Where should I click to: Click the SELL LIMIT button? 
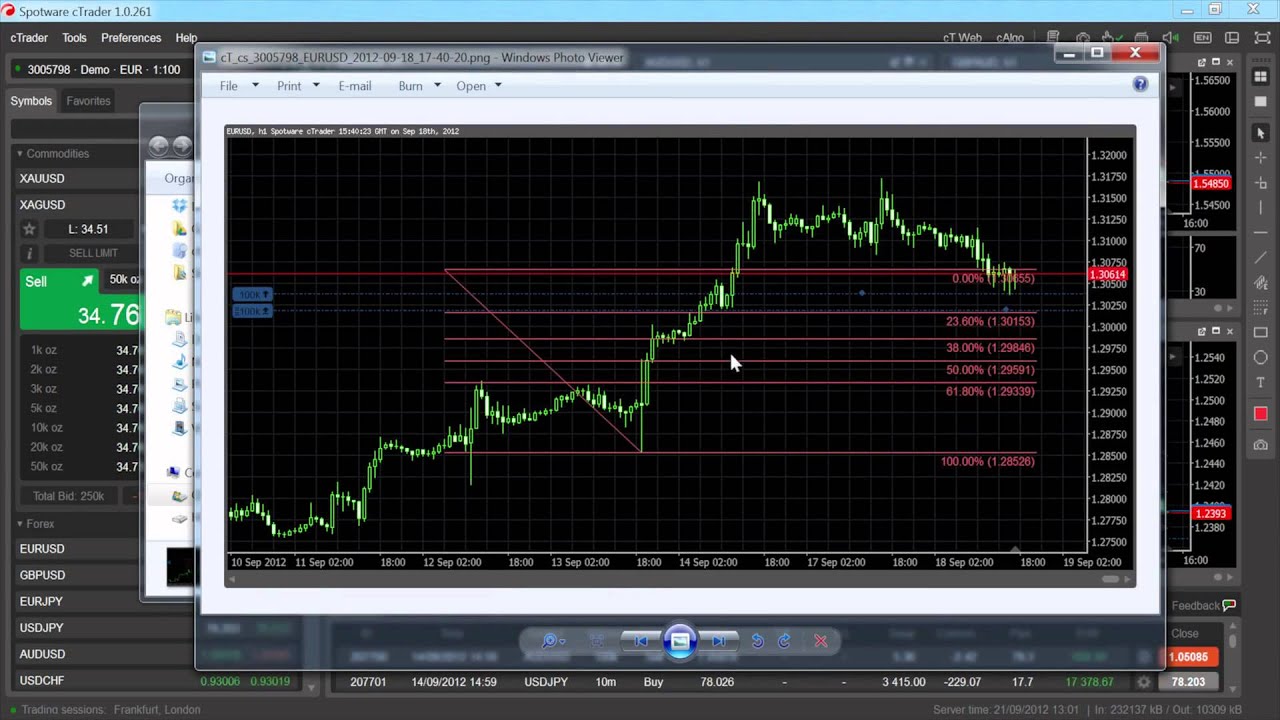[93, 253]
